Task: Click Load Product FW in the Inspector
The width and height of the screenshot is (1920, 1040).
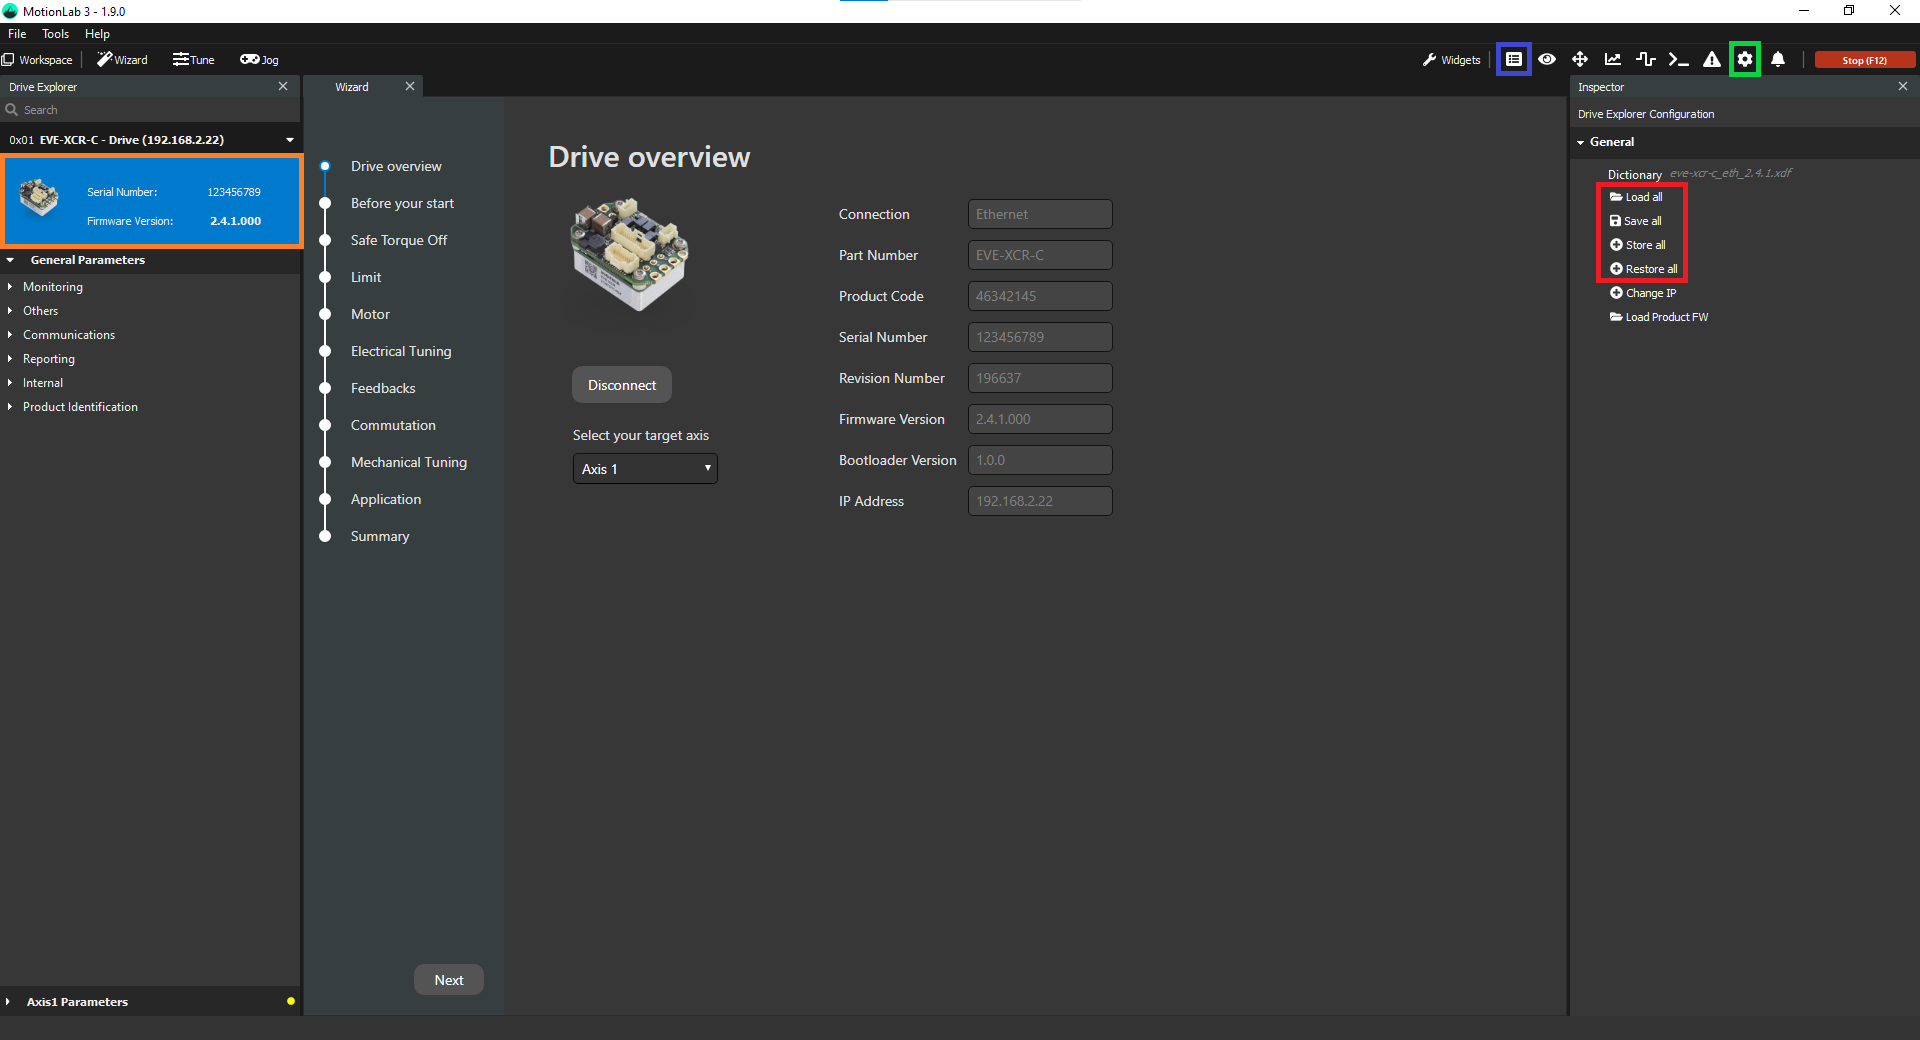Action: pyautogui.click(x=1659, y=317)
